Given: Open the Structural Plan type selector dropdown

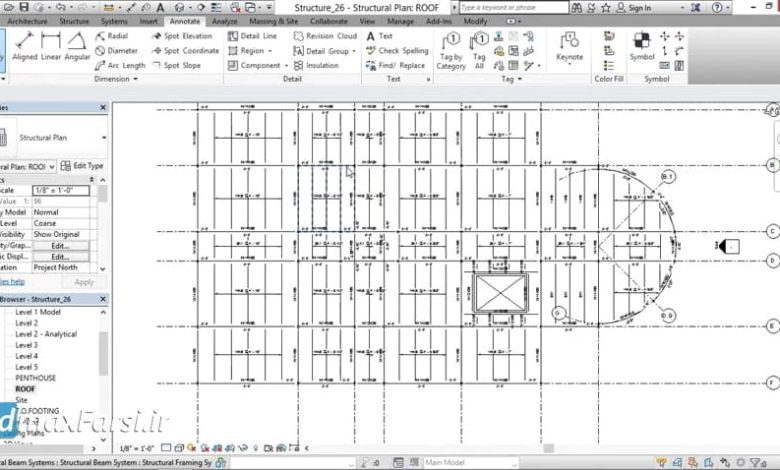Looking at the screenshot, I should [104, 137].
